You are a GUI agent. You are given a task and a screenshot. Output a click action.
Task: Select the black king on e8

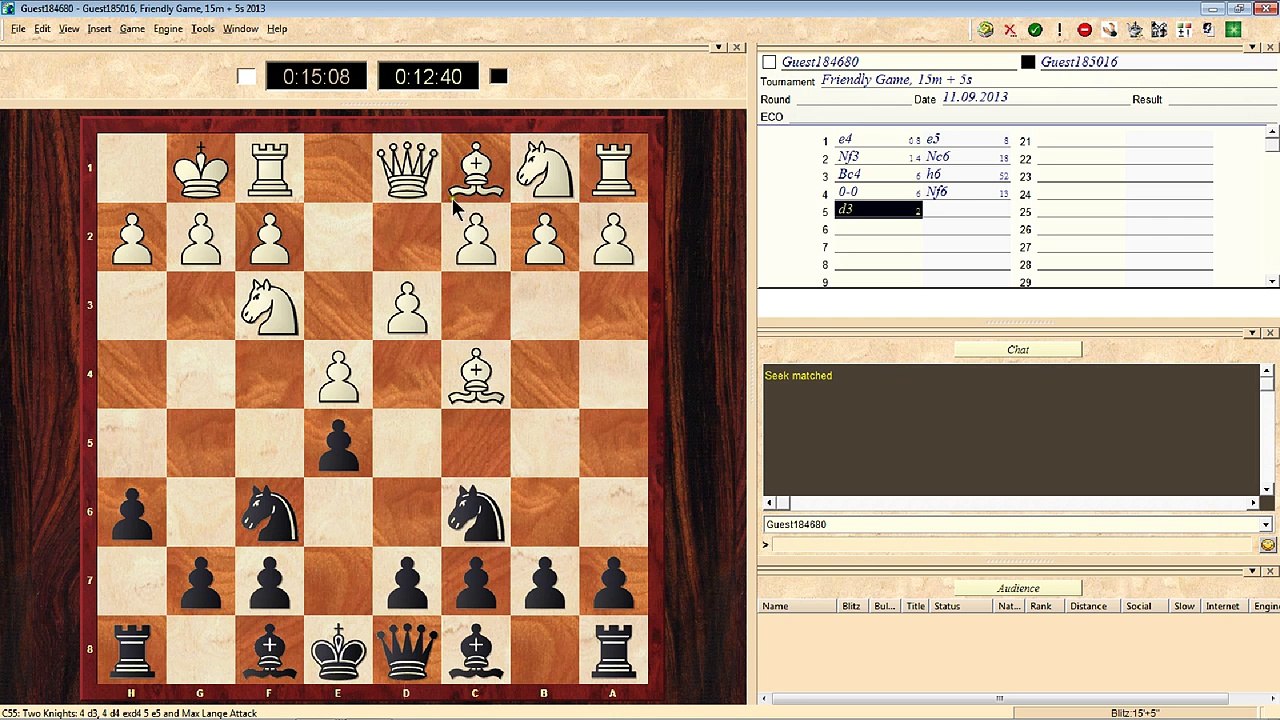point(339,650)
